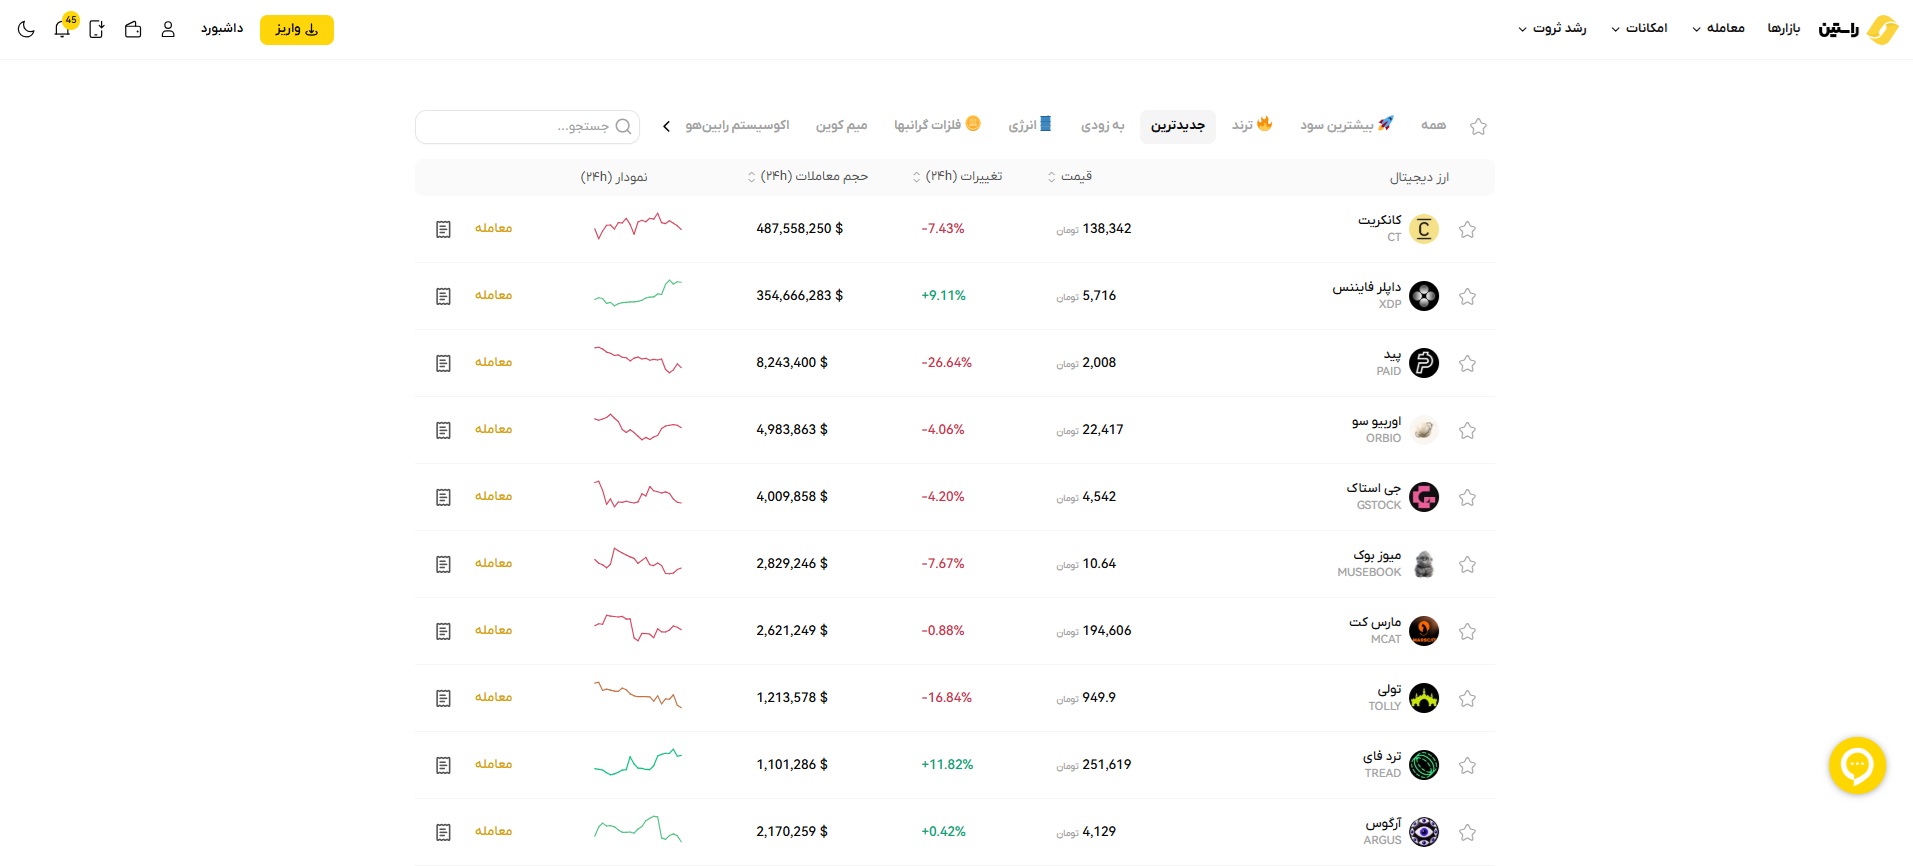The height and width of the screenshot is (866, 1913).
Task: Open notifications bell with 45 badge
Action: pyautogui.click(x=63, y=28)
